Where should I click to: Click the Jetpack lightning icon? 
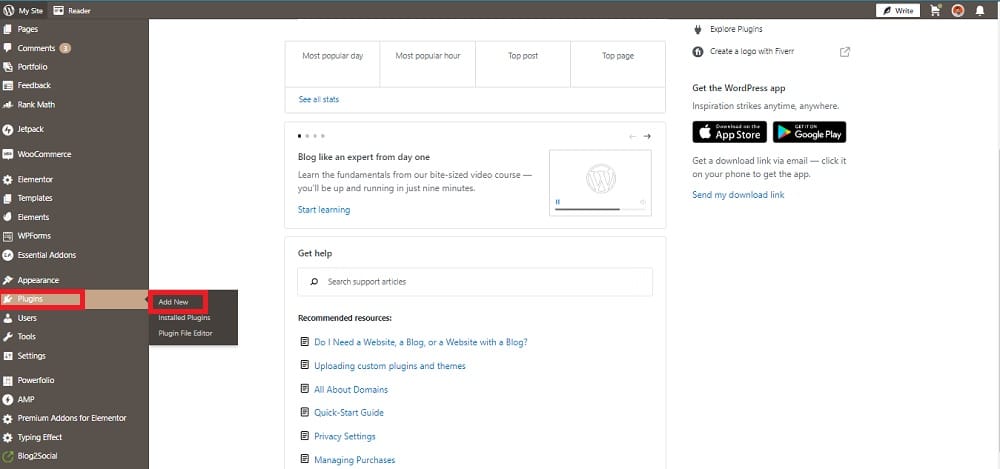[8, 130]
